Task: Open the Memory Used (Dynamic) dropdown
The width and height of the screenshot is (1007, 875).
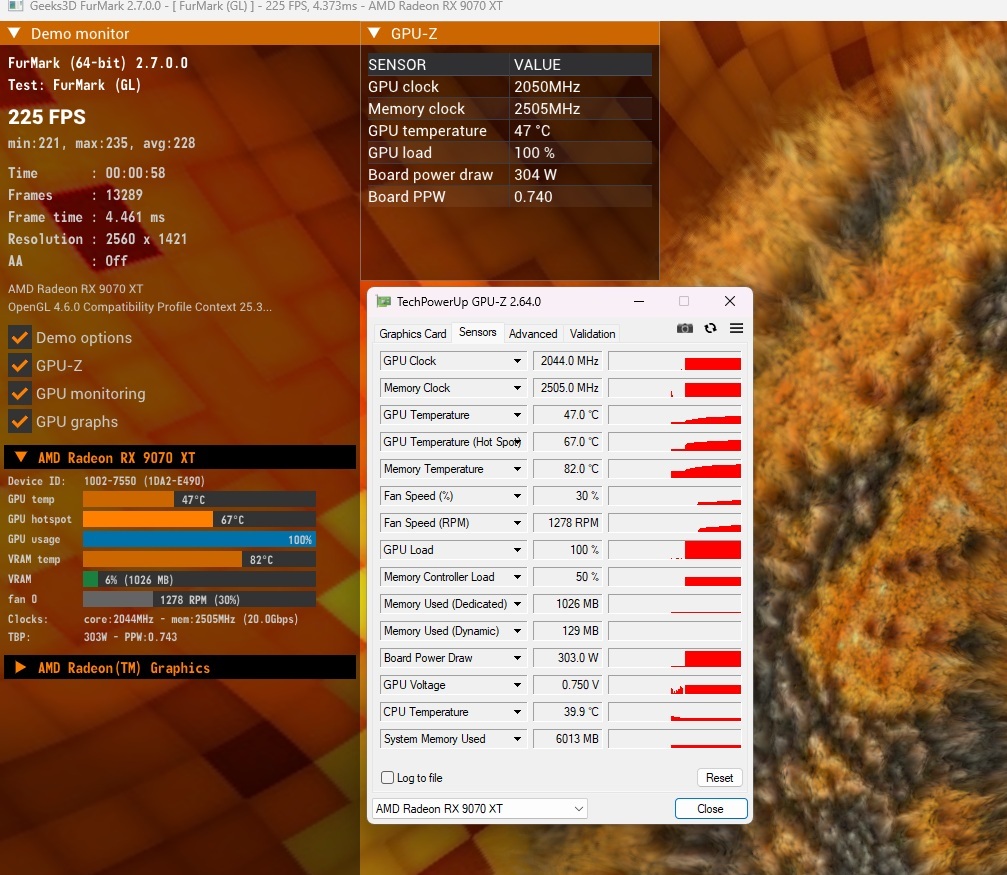Action: [517, 631]
